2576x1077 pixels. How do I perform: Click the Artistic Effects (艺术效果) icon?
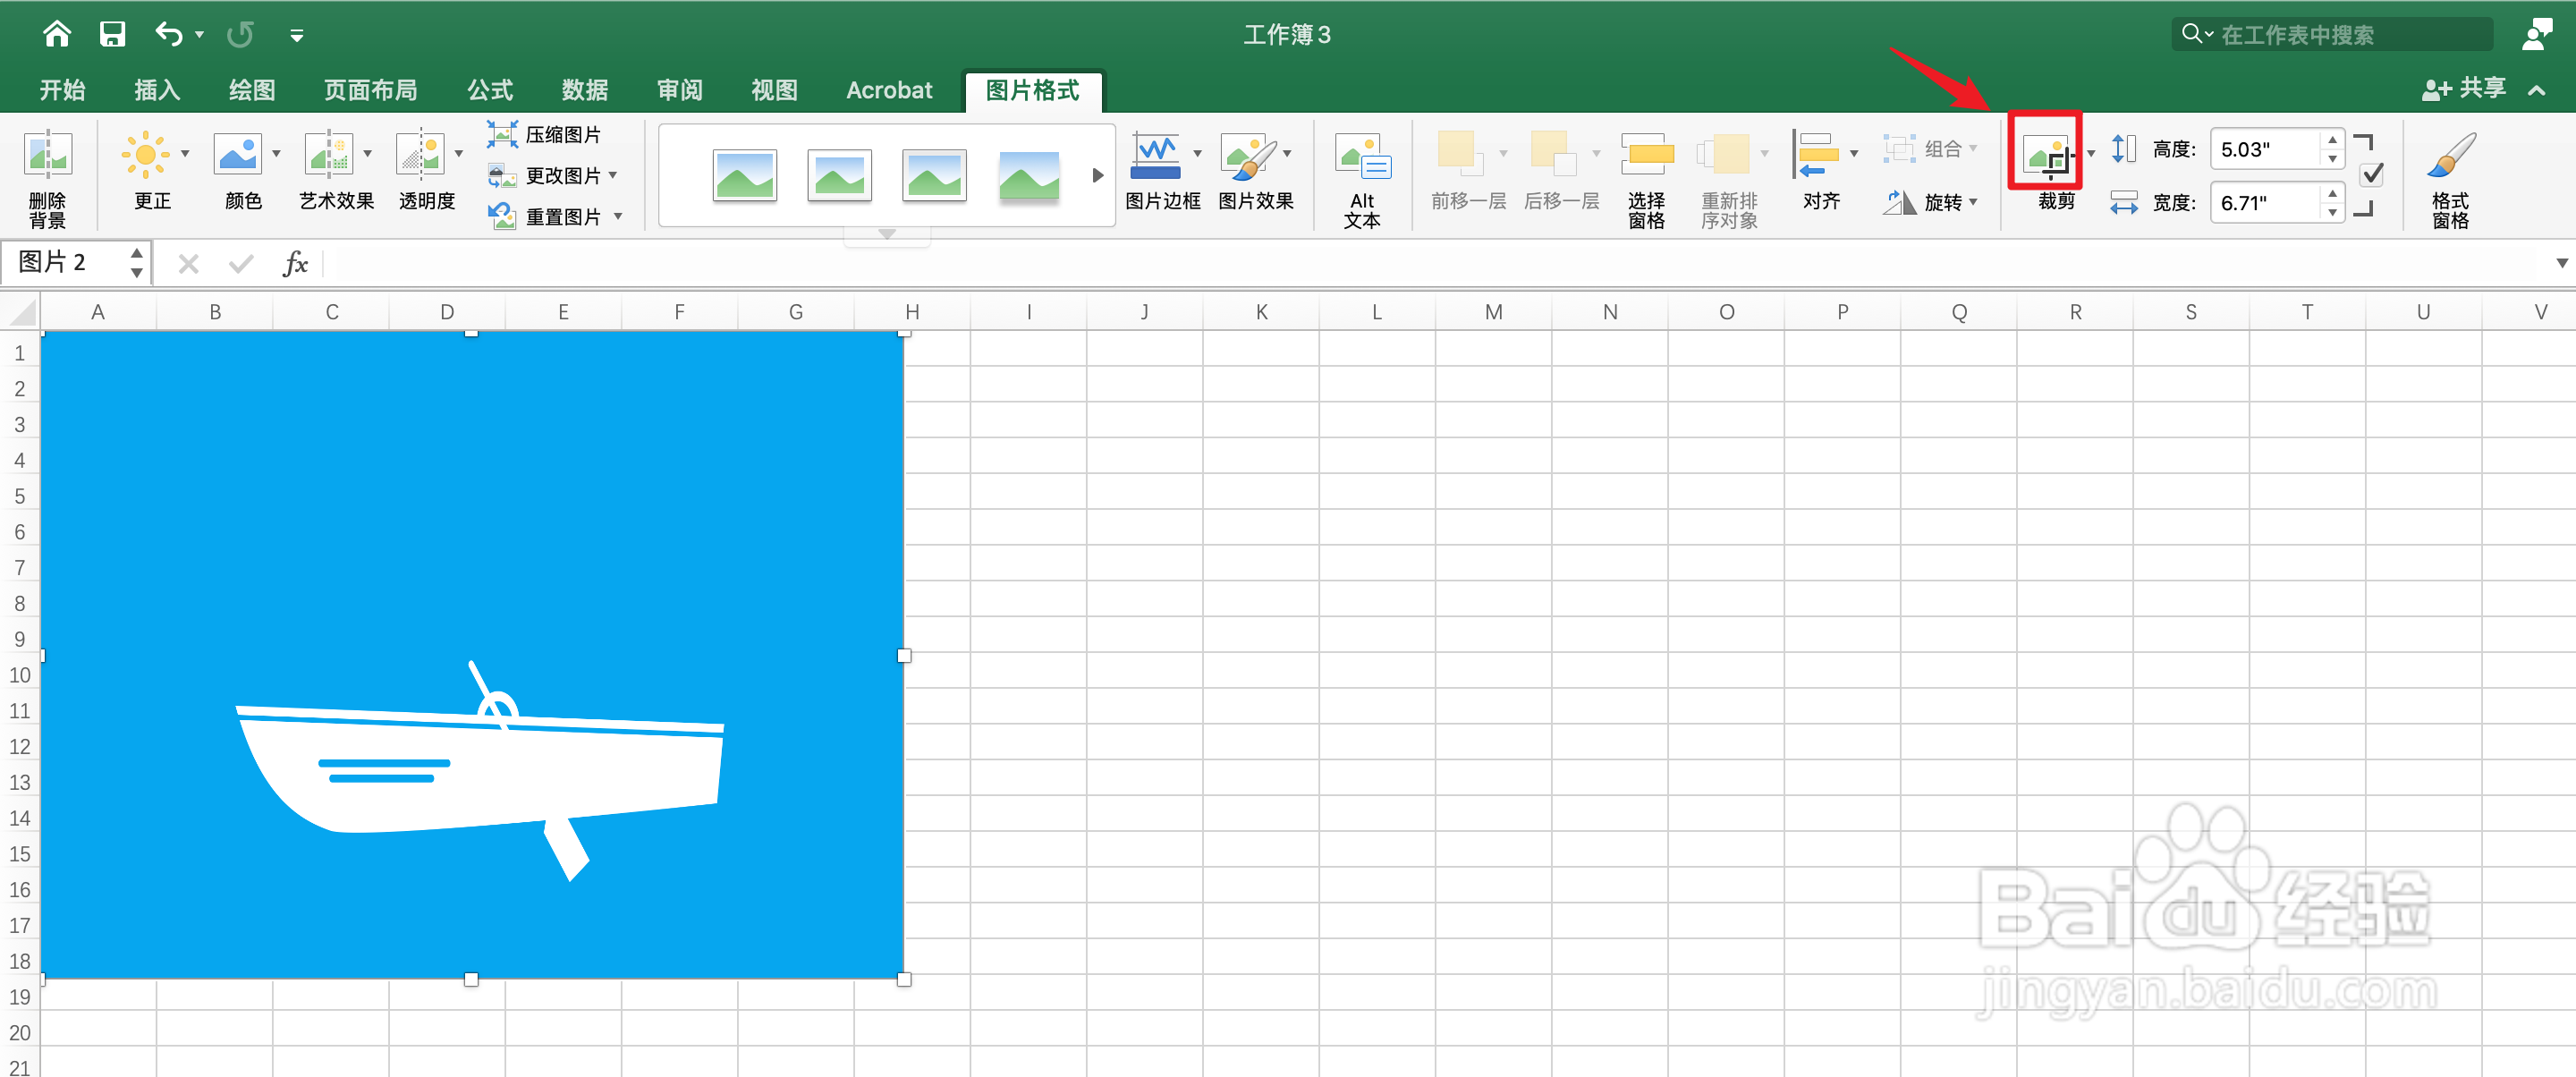point(328,155)
